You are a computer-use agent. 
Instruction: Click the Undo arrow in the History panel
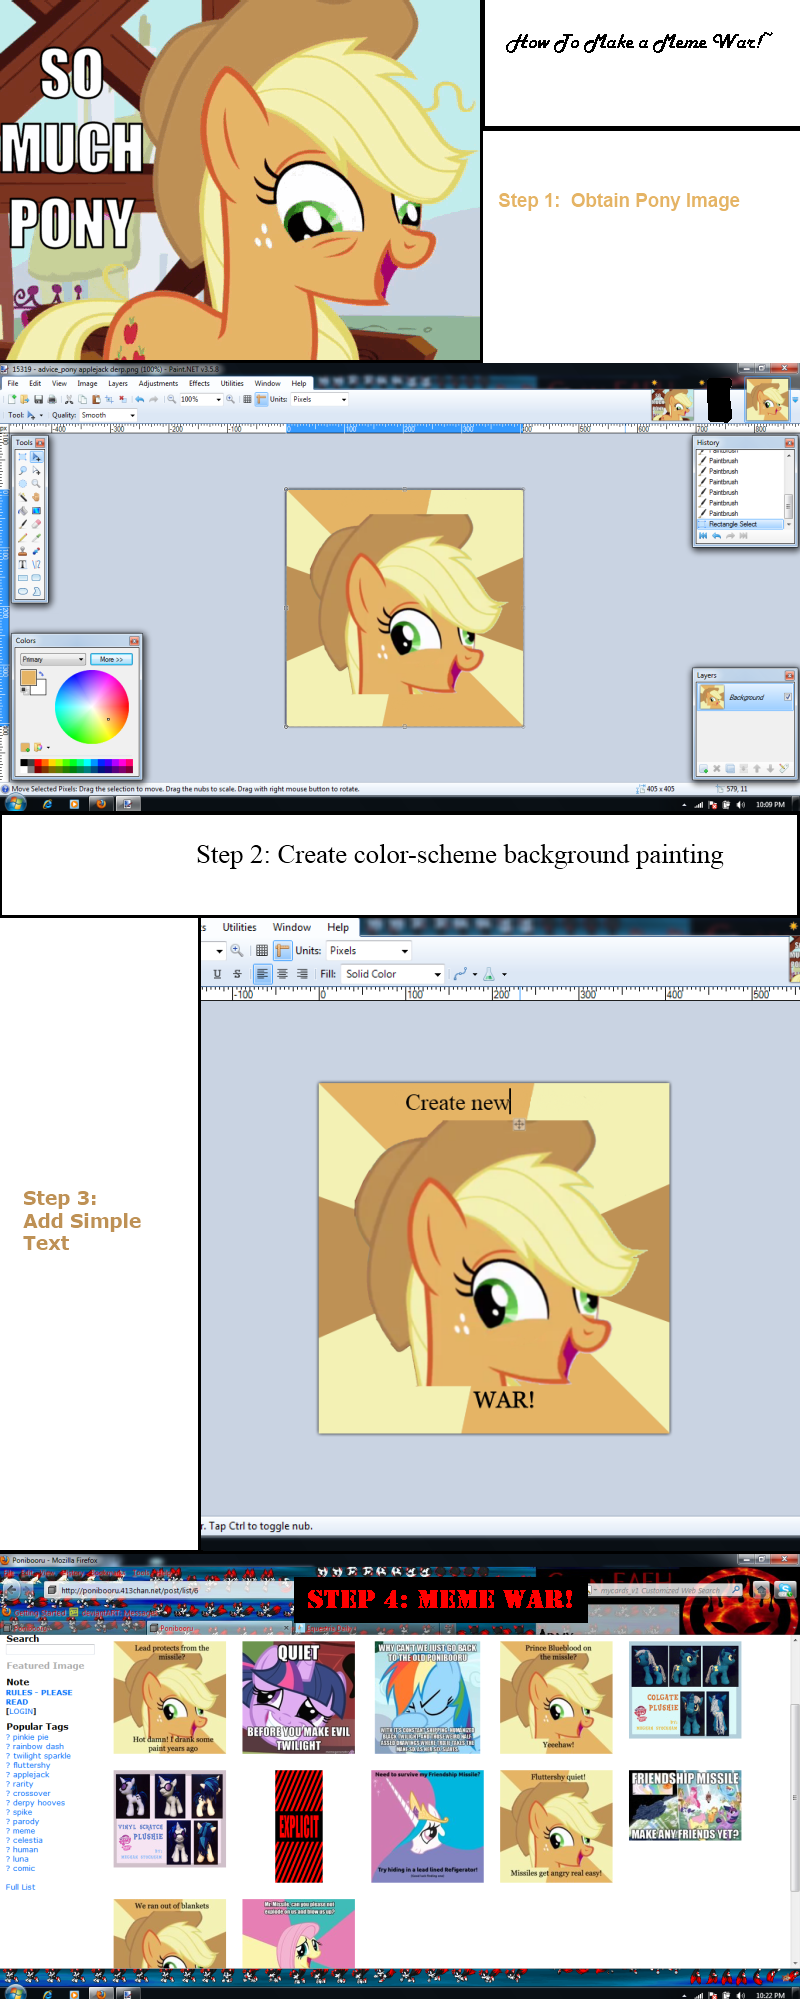716,536
